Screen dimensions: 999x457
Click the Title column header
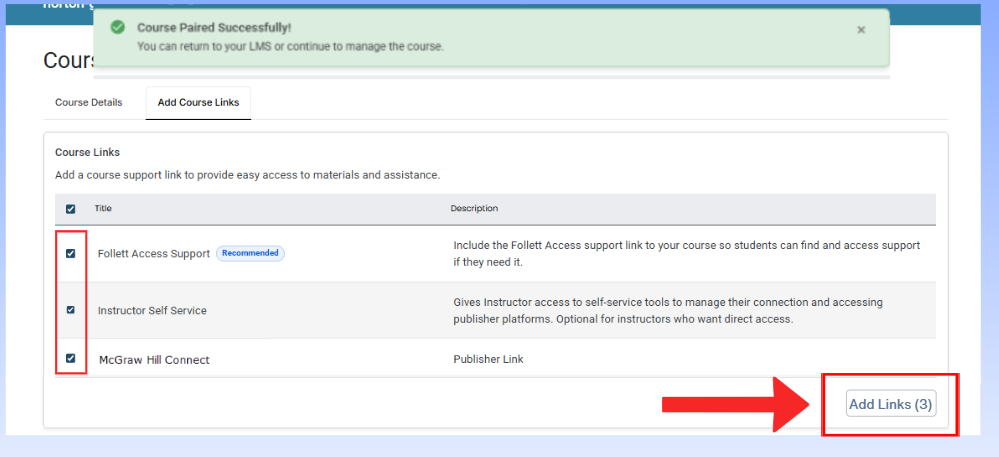[x=103, y=208]
